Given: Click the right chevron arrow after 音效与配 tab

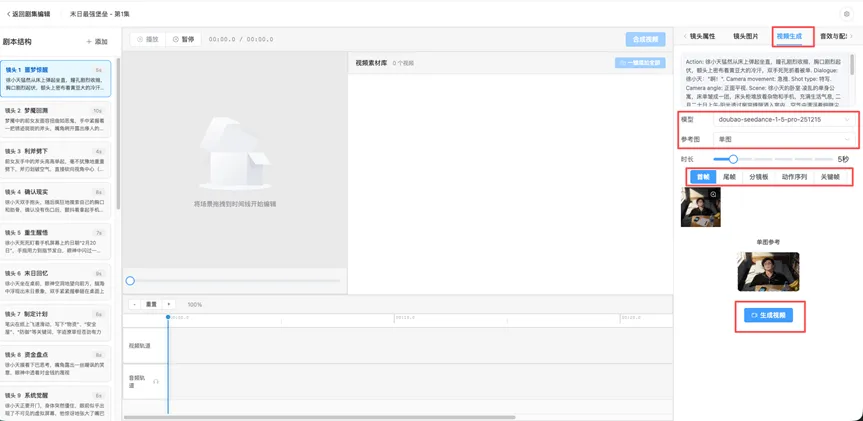Looking at the screenshot, I should 852,36.
